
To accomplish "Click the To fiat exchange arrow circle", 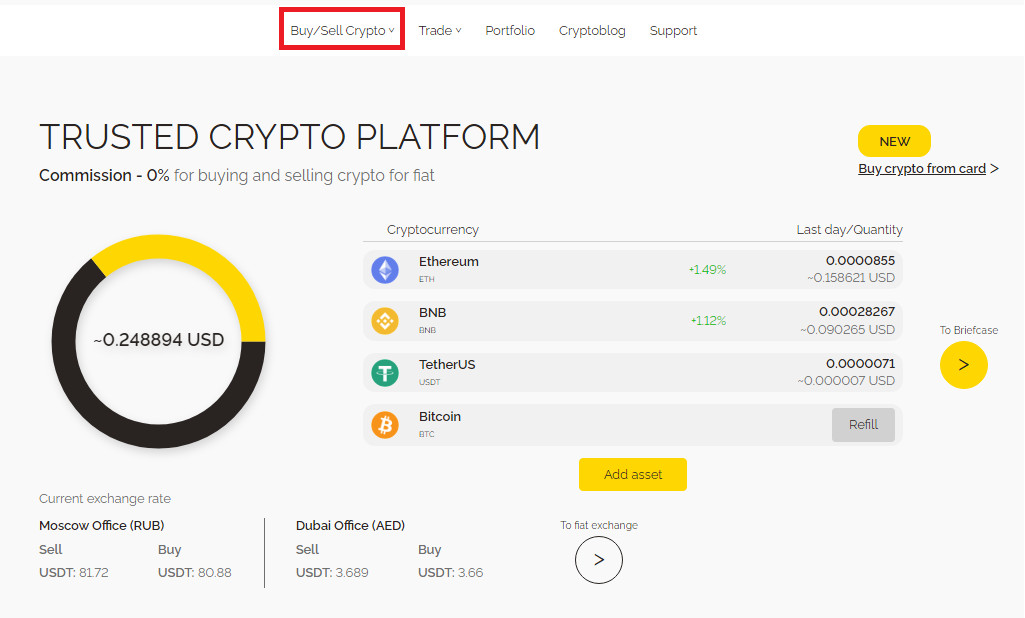I will click(598, 560).
